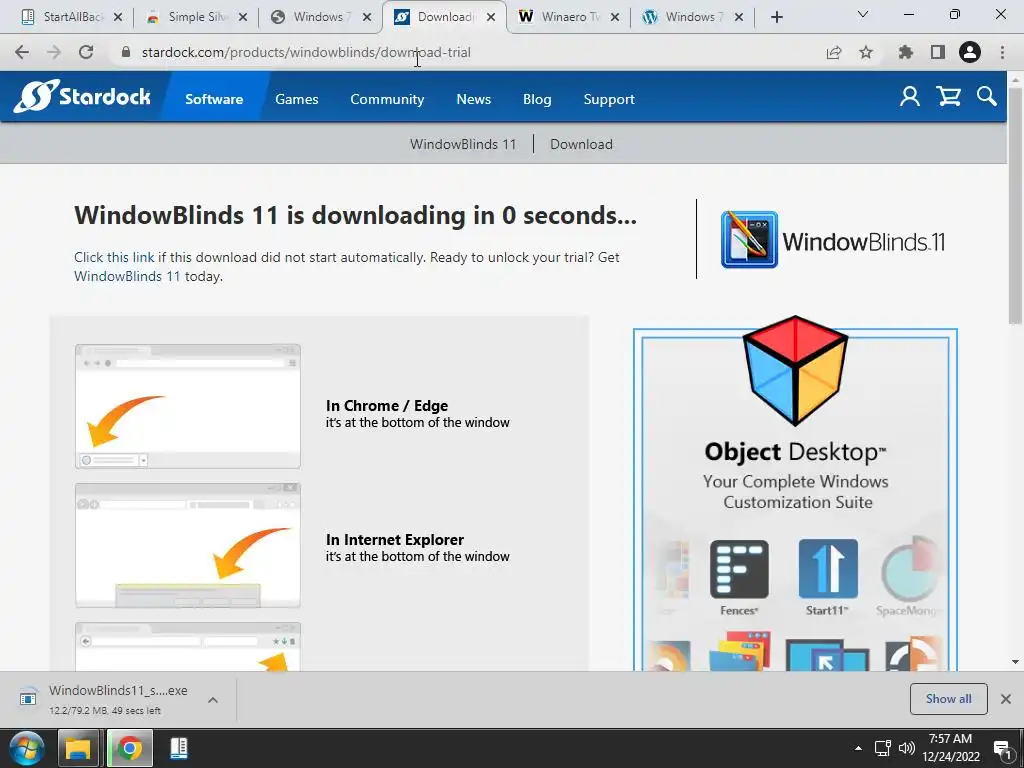Open the Extensions puzzle icon
The width and height of the screenshot is (1024, 768).
pyautogui.click(x=905, y=52)
